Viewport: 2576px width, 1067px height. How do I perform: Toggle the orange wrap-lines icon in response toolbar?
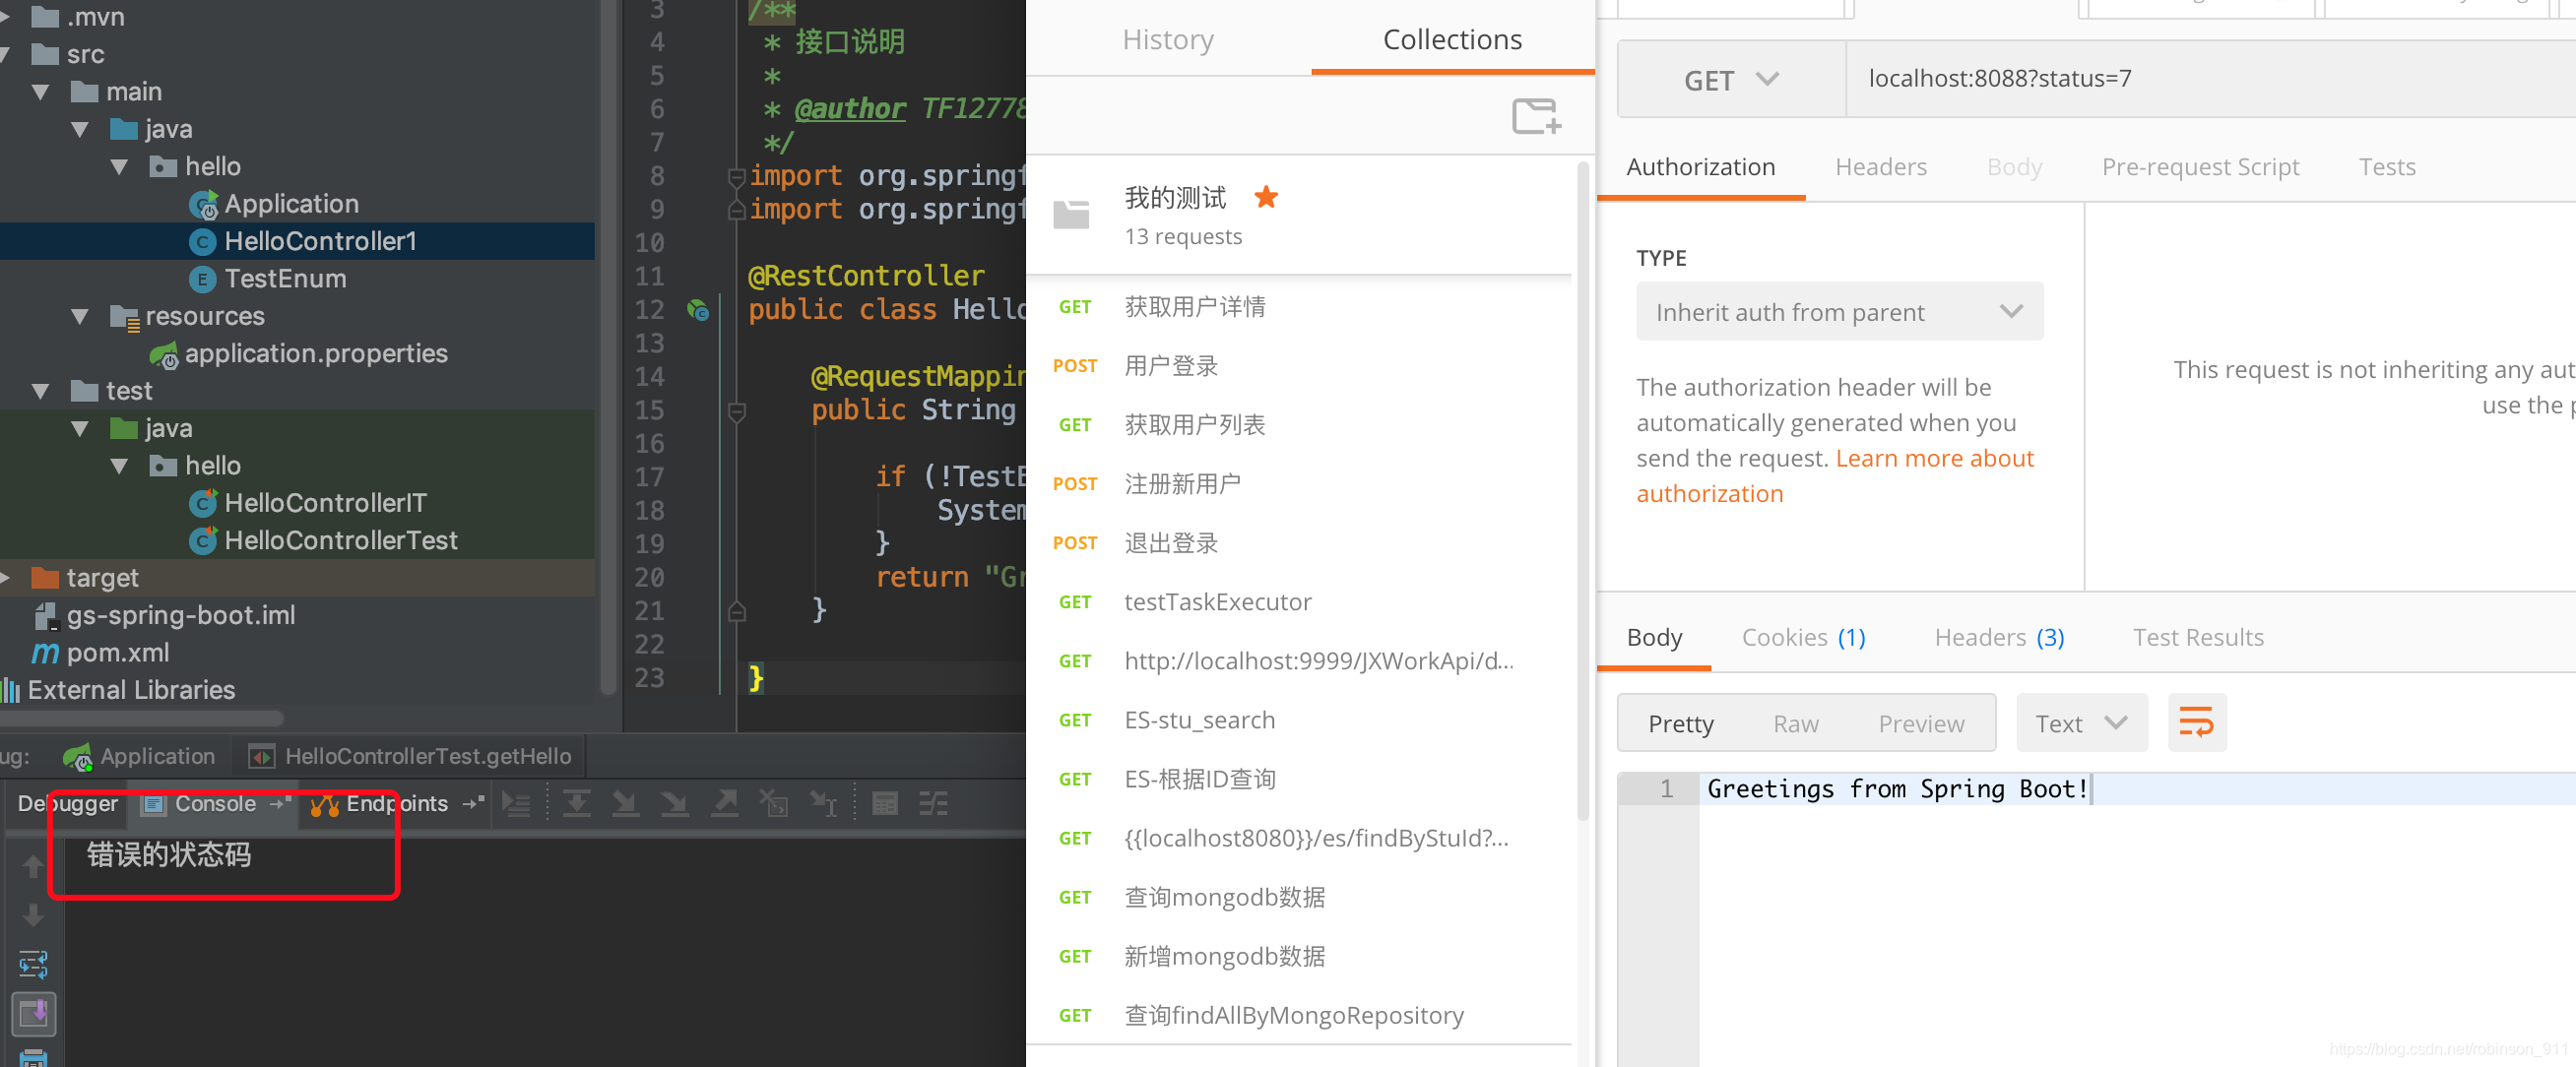click(x=2195, y=722)
